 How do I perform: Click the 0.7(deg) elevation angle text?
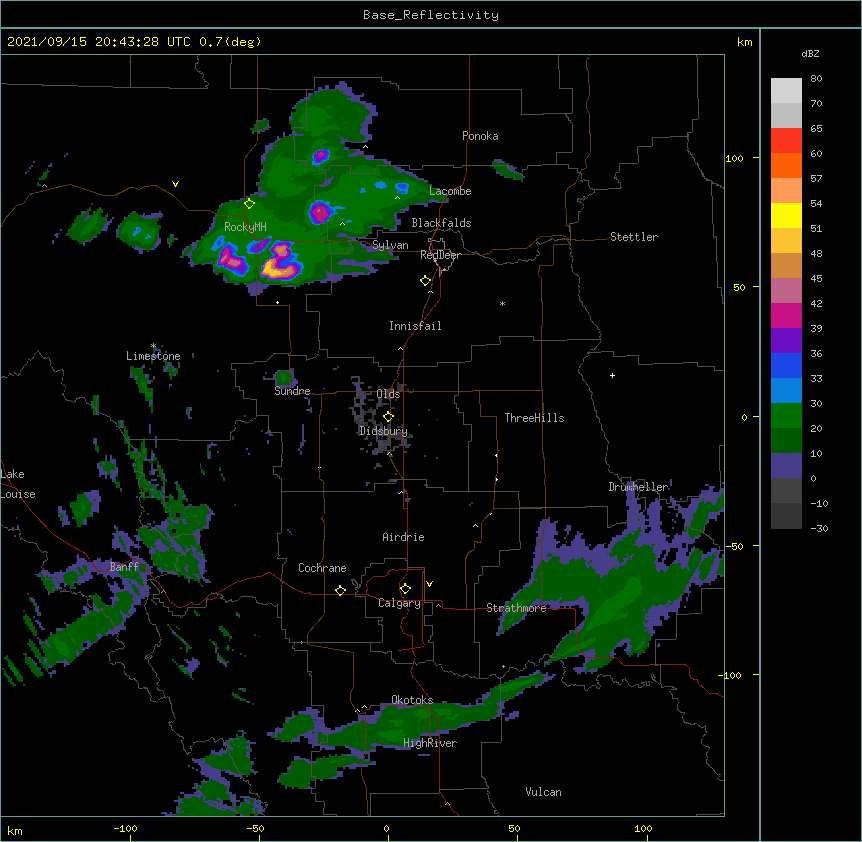click(x=230, y=42)
